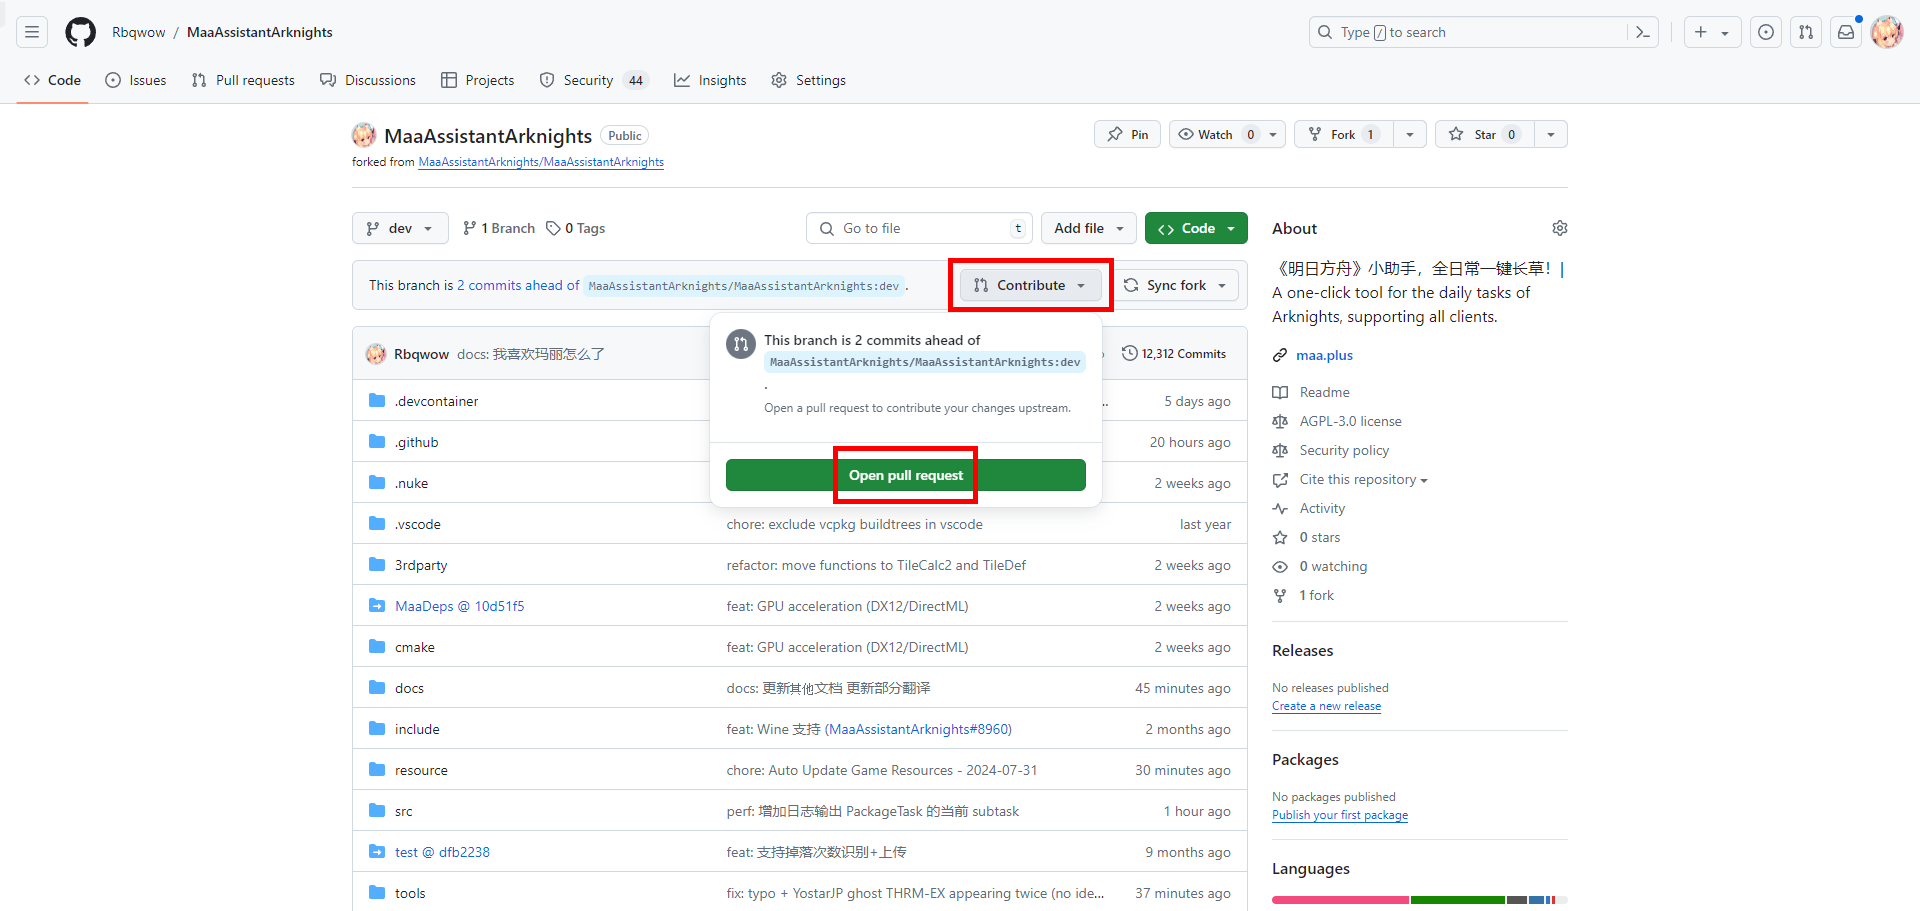The width and height of the screenshot is (1920, 911).
Task: Open the cmake folder
Action: click(x=414, y=647)
